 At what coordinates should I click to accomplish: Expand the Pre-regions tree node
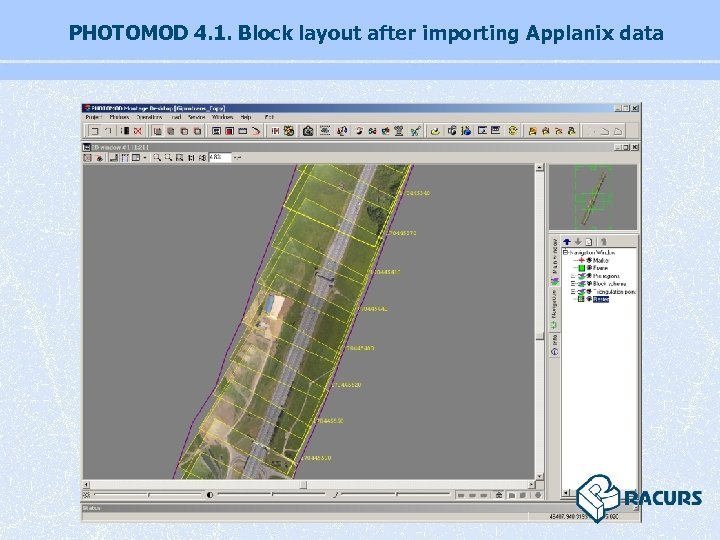[x=573, y=276]
